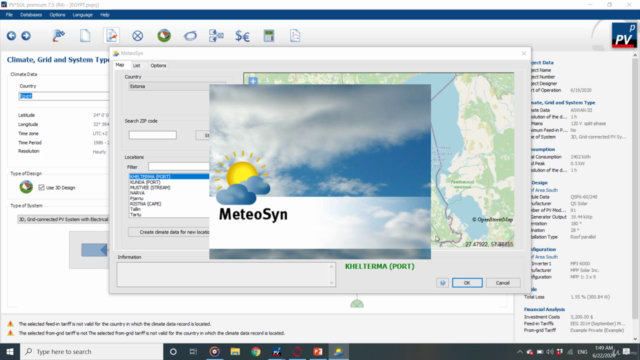Go back with the left arrow toolbar icon
640x360 pixels.
(11, 36)
